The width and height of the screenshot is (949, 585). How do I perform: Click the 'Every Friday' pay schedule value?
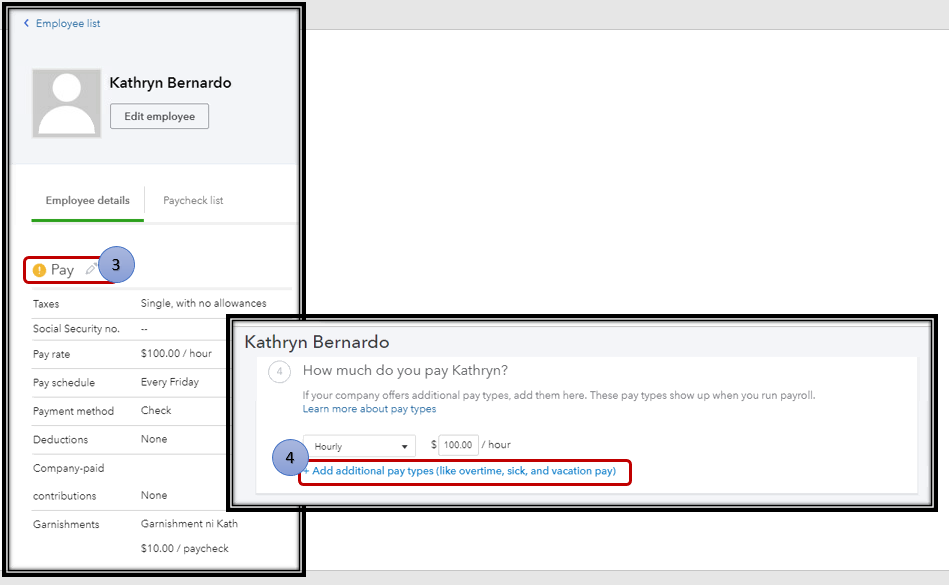tap(169, 382)
